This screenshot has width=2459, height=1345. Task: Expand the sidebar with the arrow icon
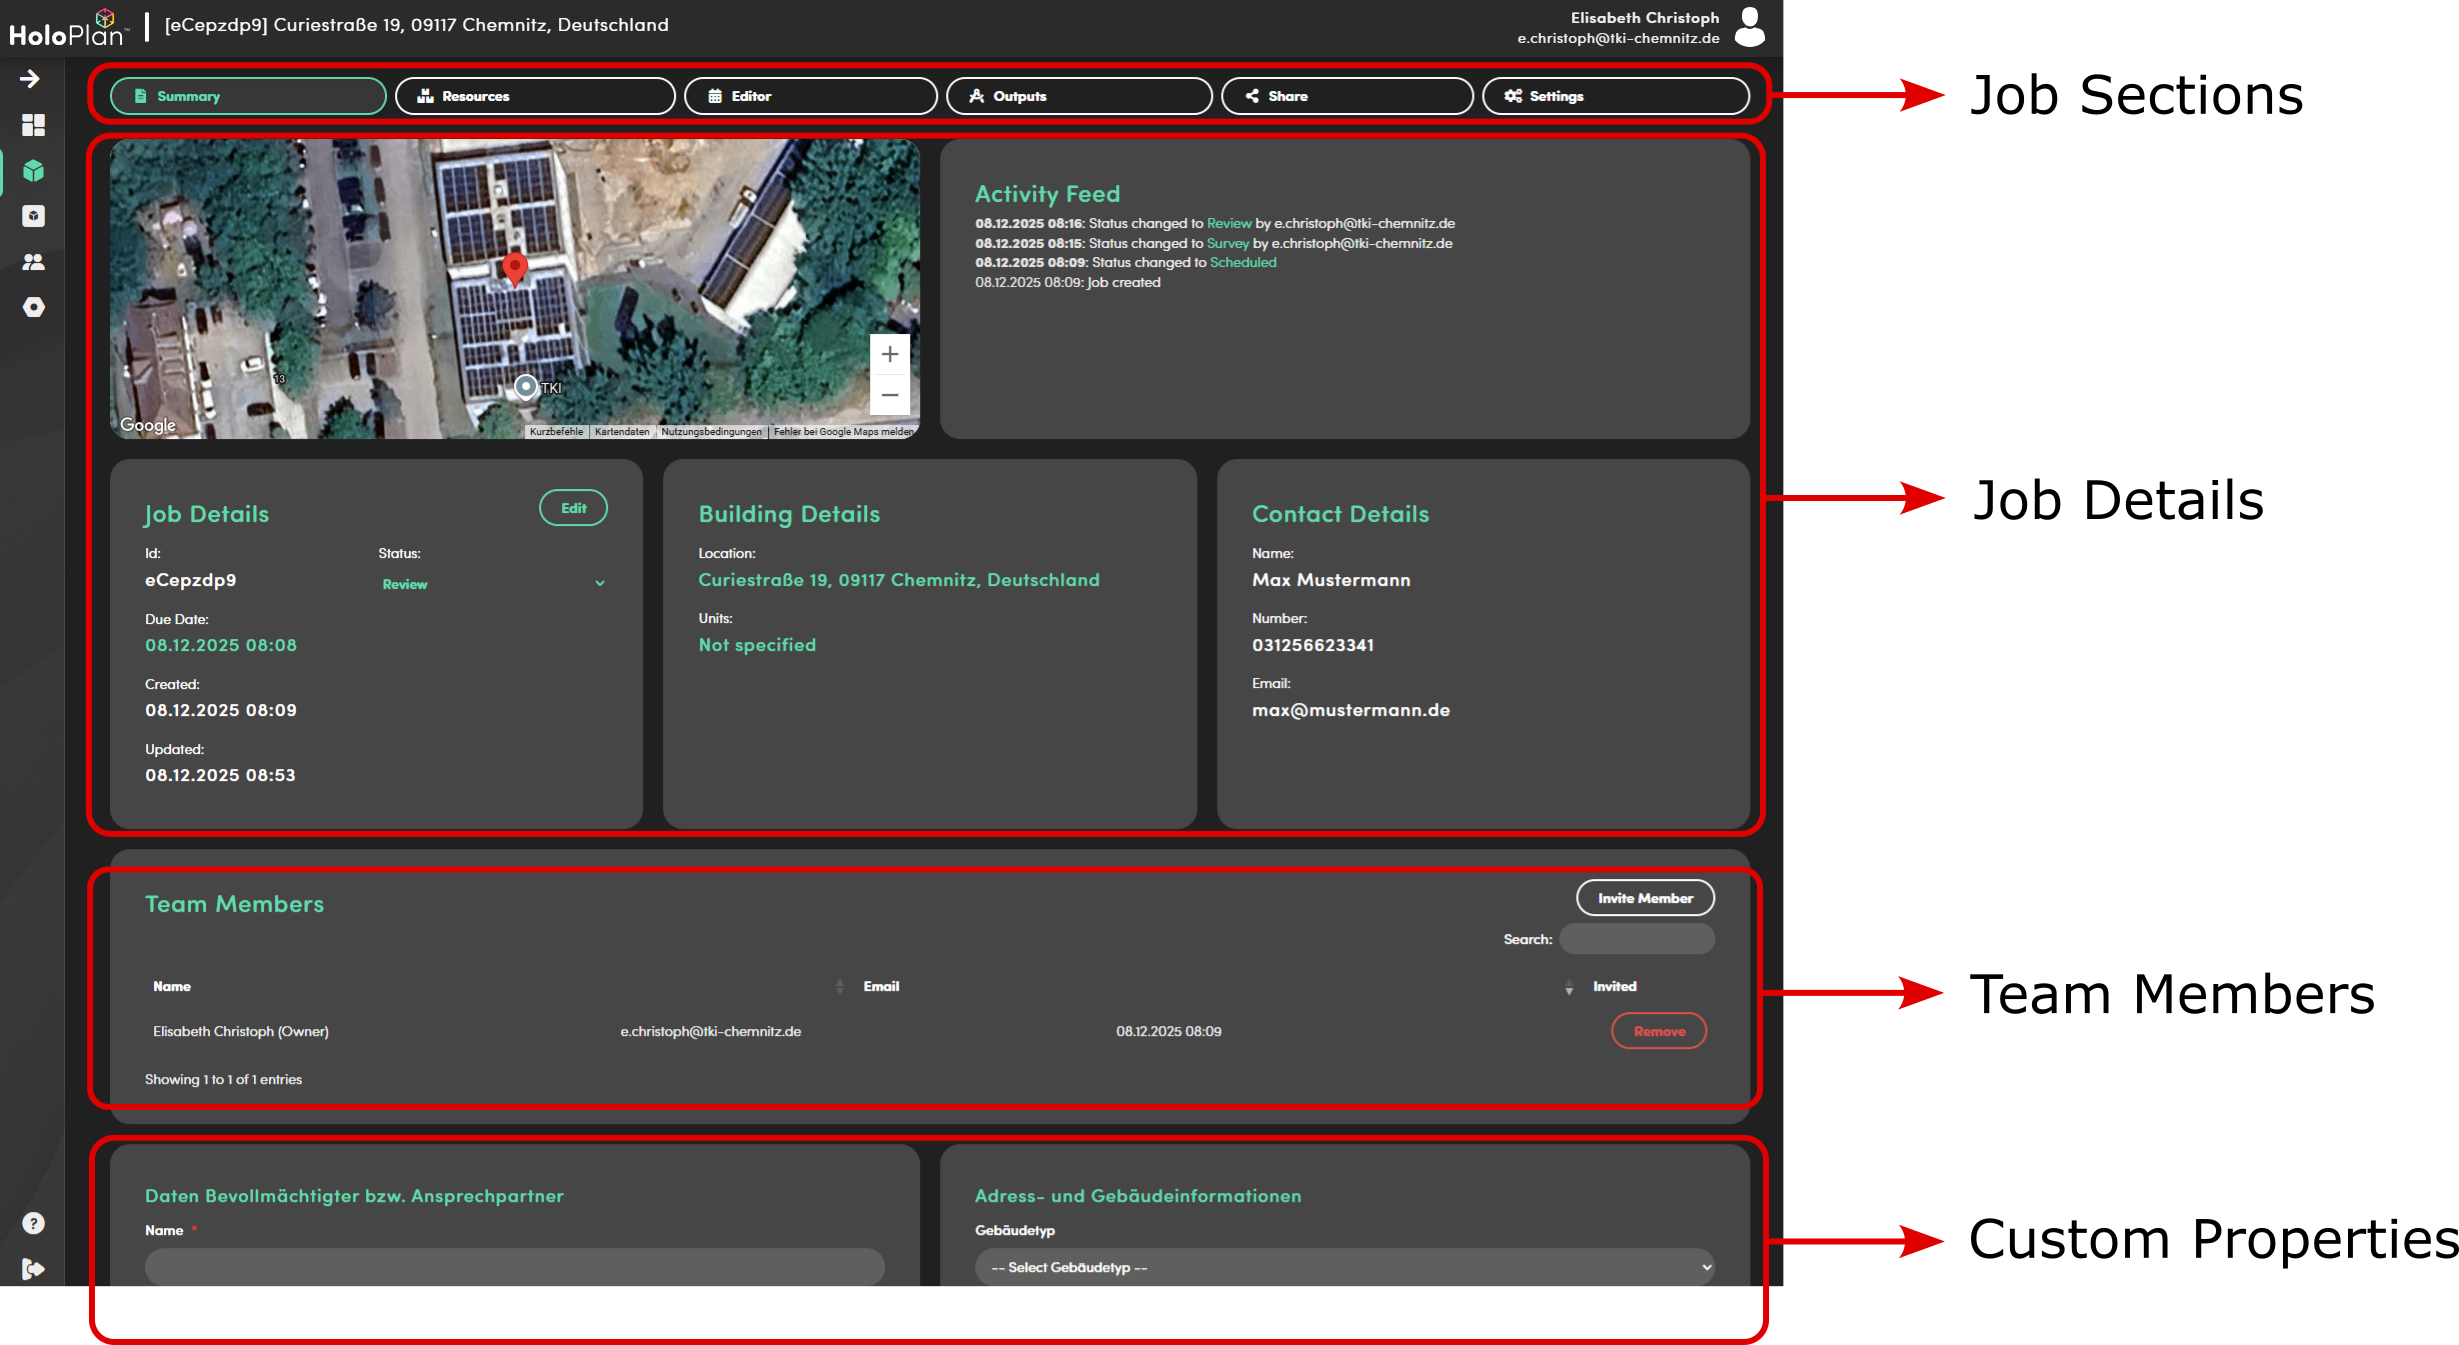(x=31, y=79)
